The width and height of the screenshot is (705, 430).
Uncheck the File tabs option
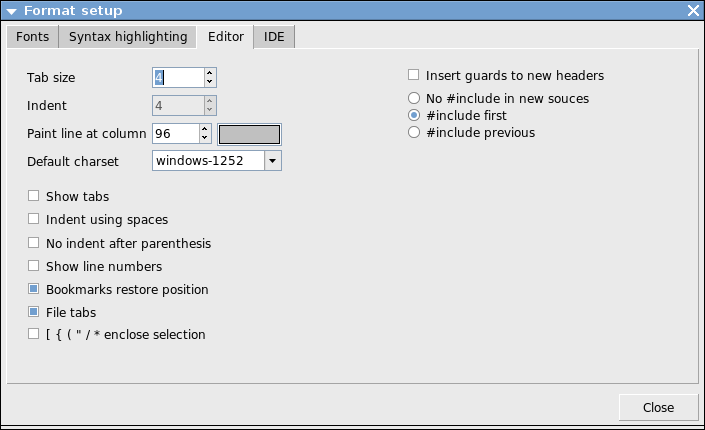tap(34, 313)
